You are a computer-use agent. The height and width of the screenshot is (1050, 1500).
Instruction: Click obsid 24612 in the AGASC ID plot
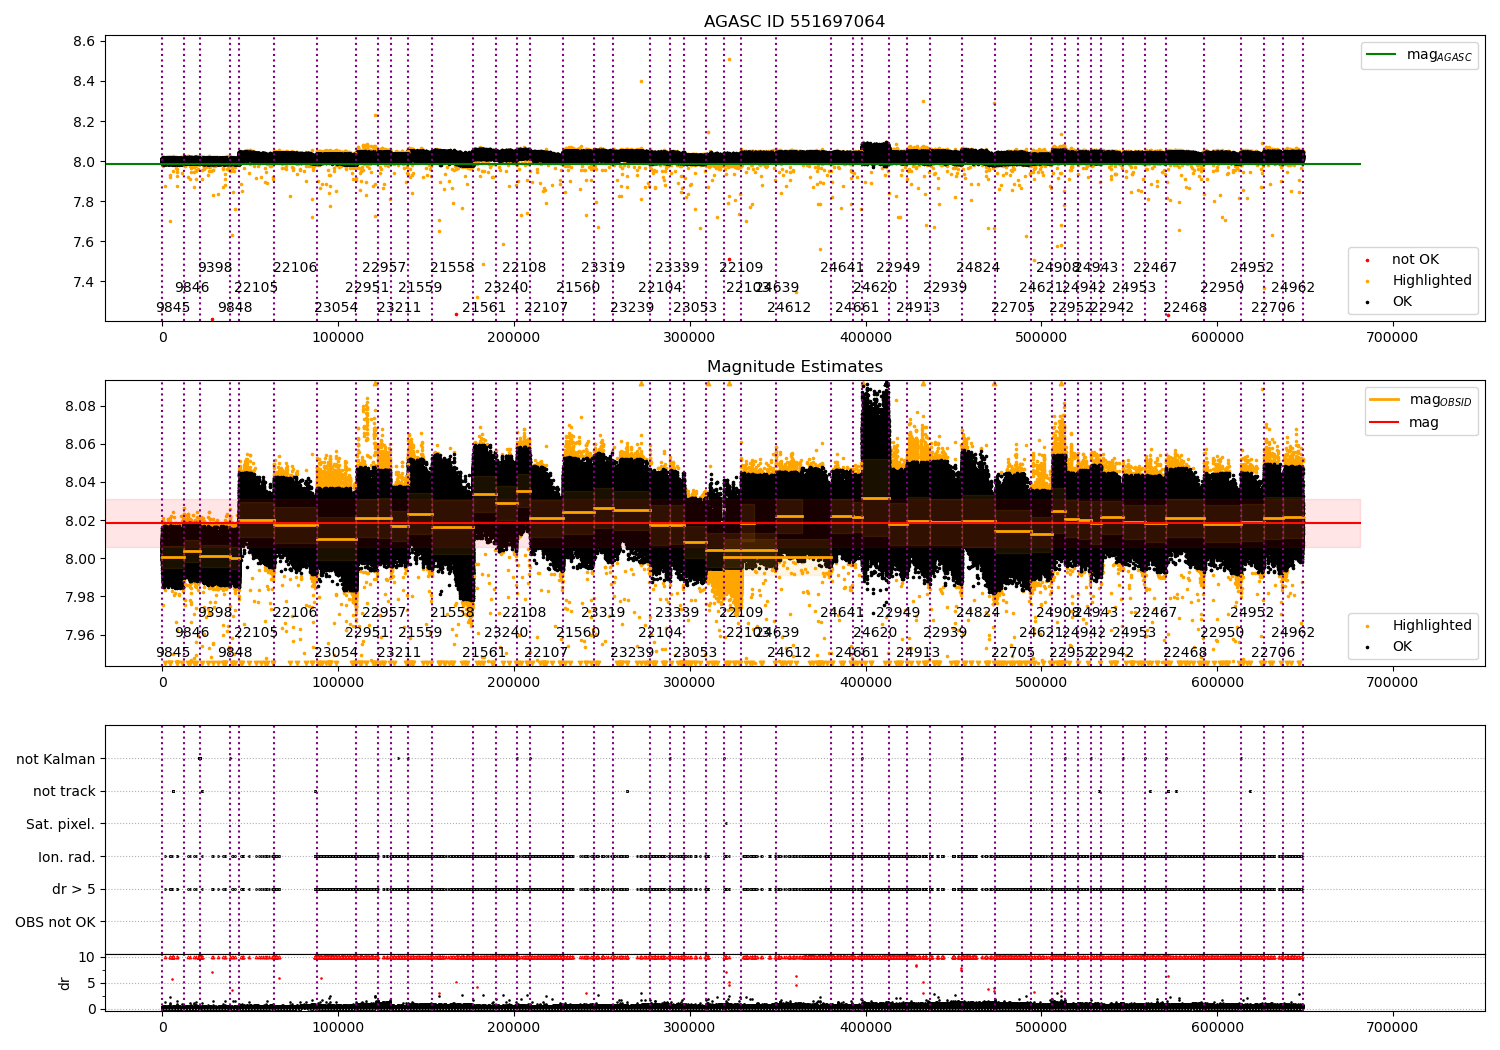(789, 308)
